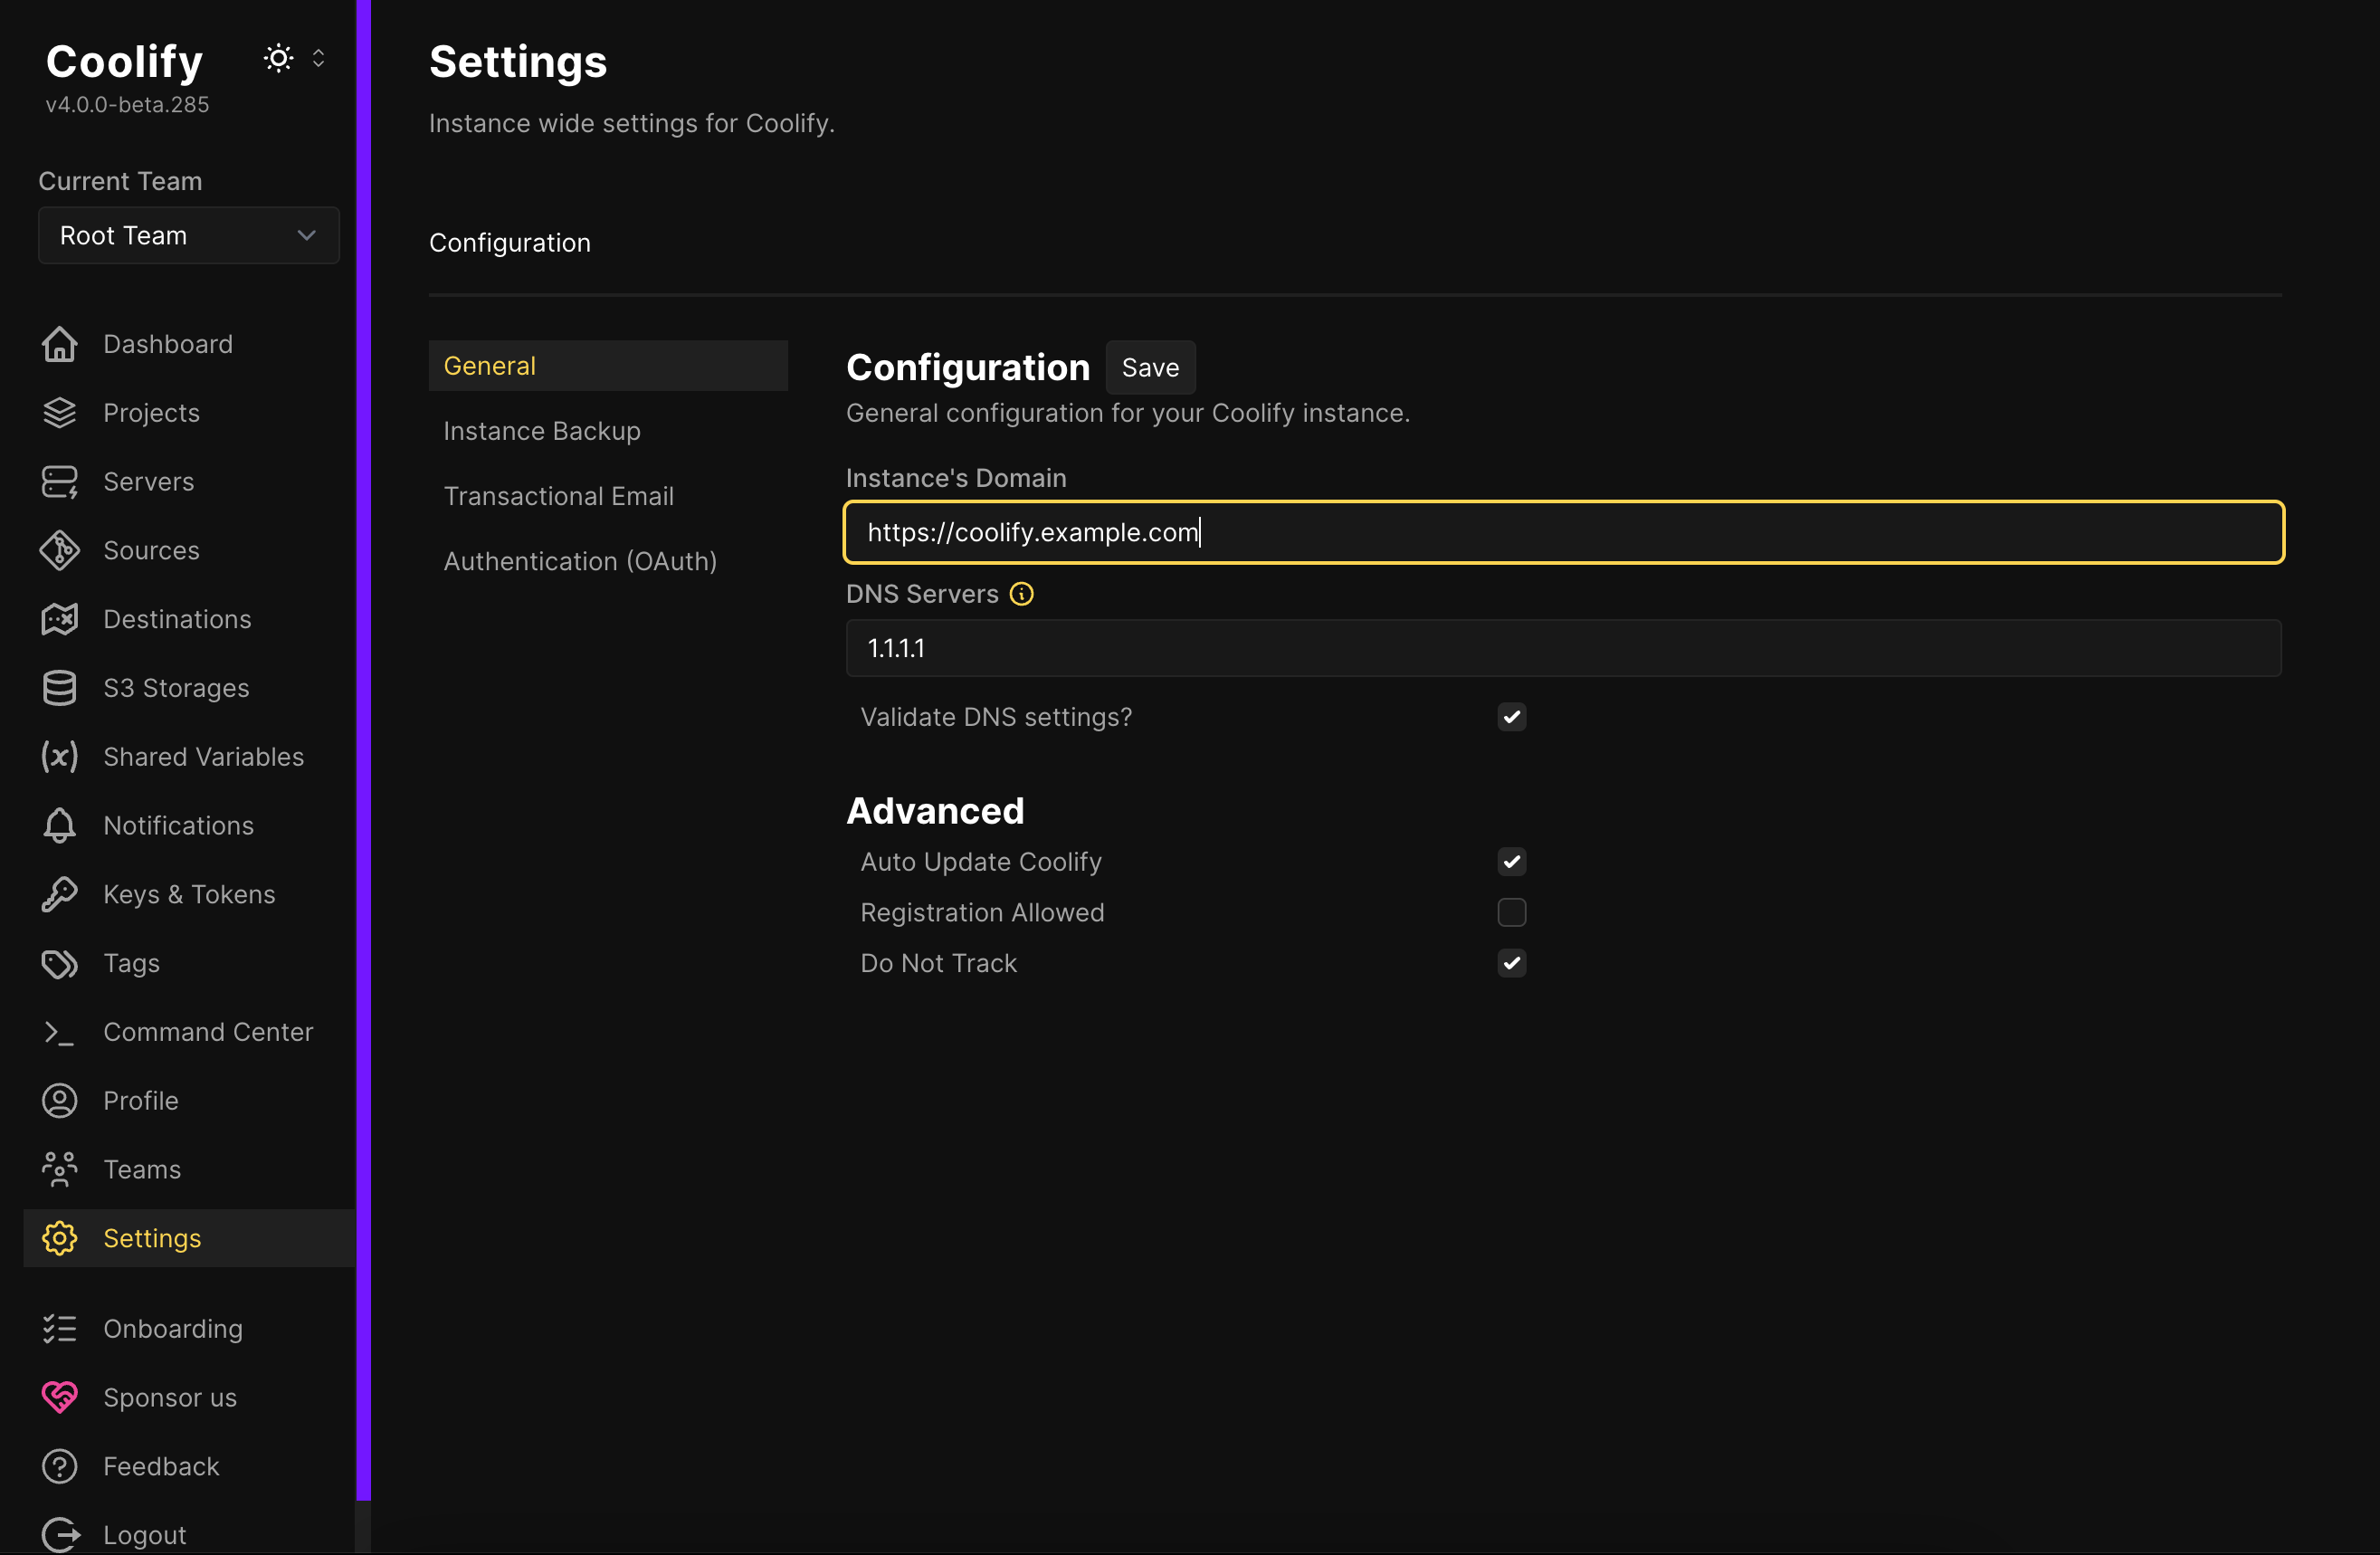Click the Sponsor us heart icon
This screenshot has height=1555, width=2380.
click(59, 1397)
